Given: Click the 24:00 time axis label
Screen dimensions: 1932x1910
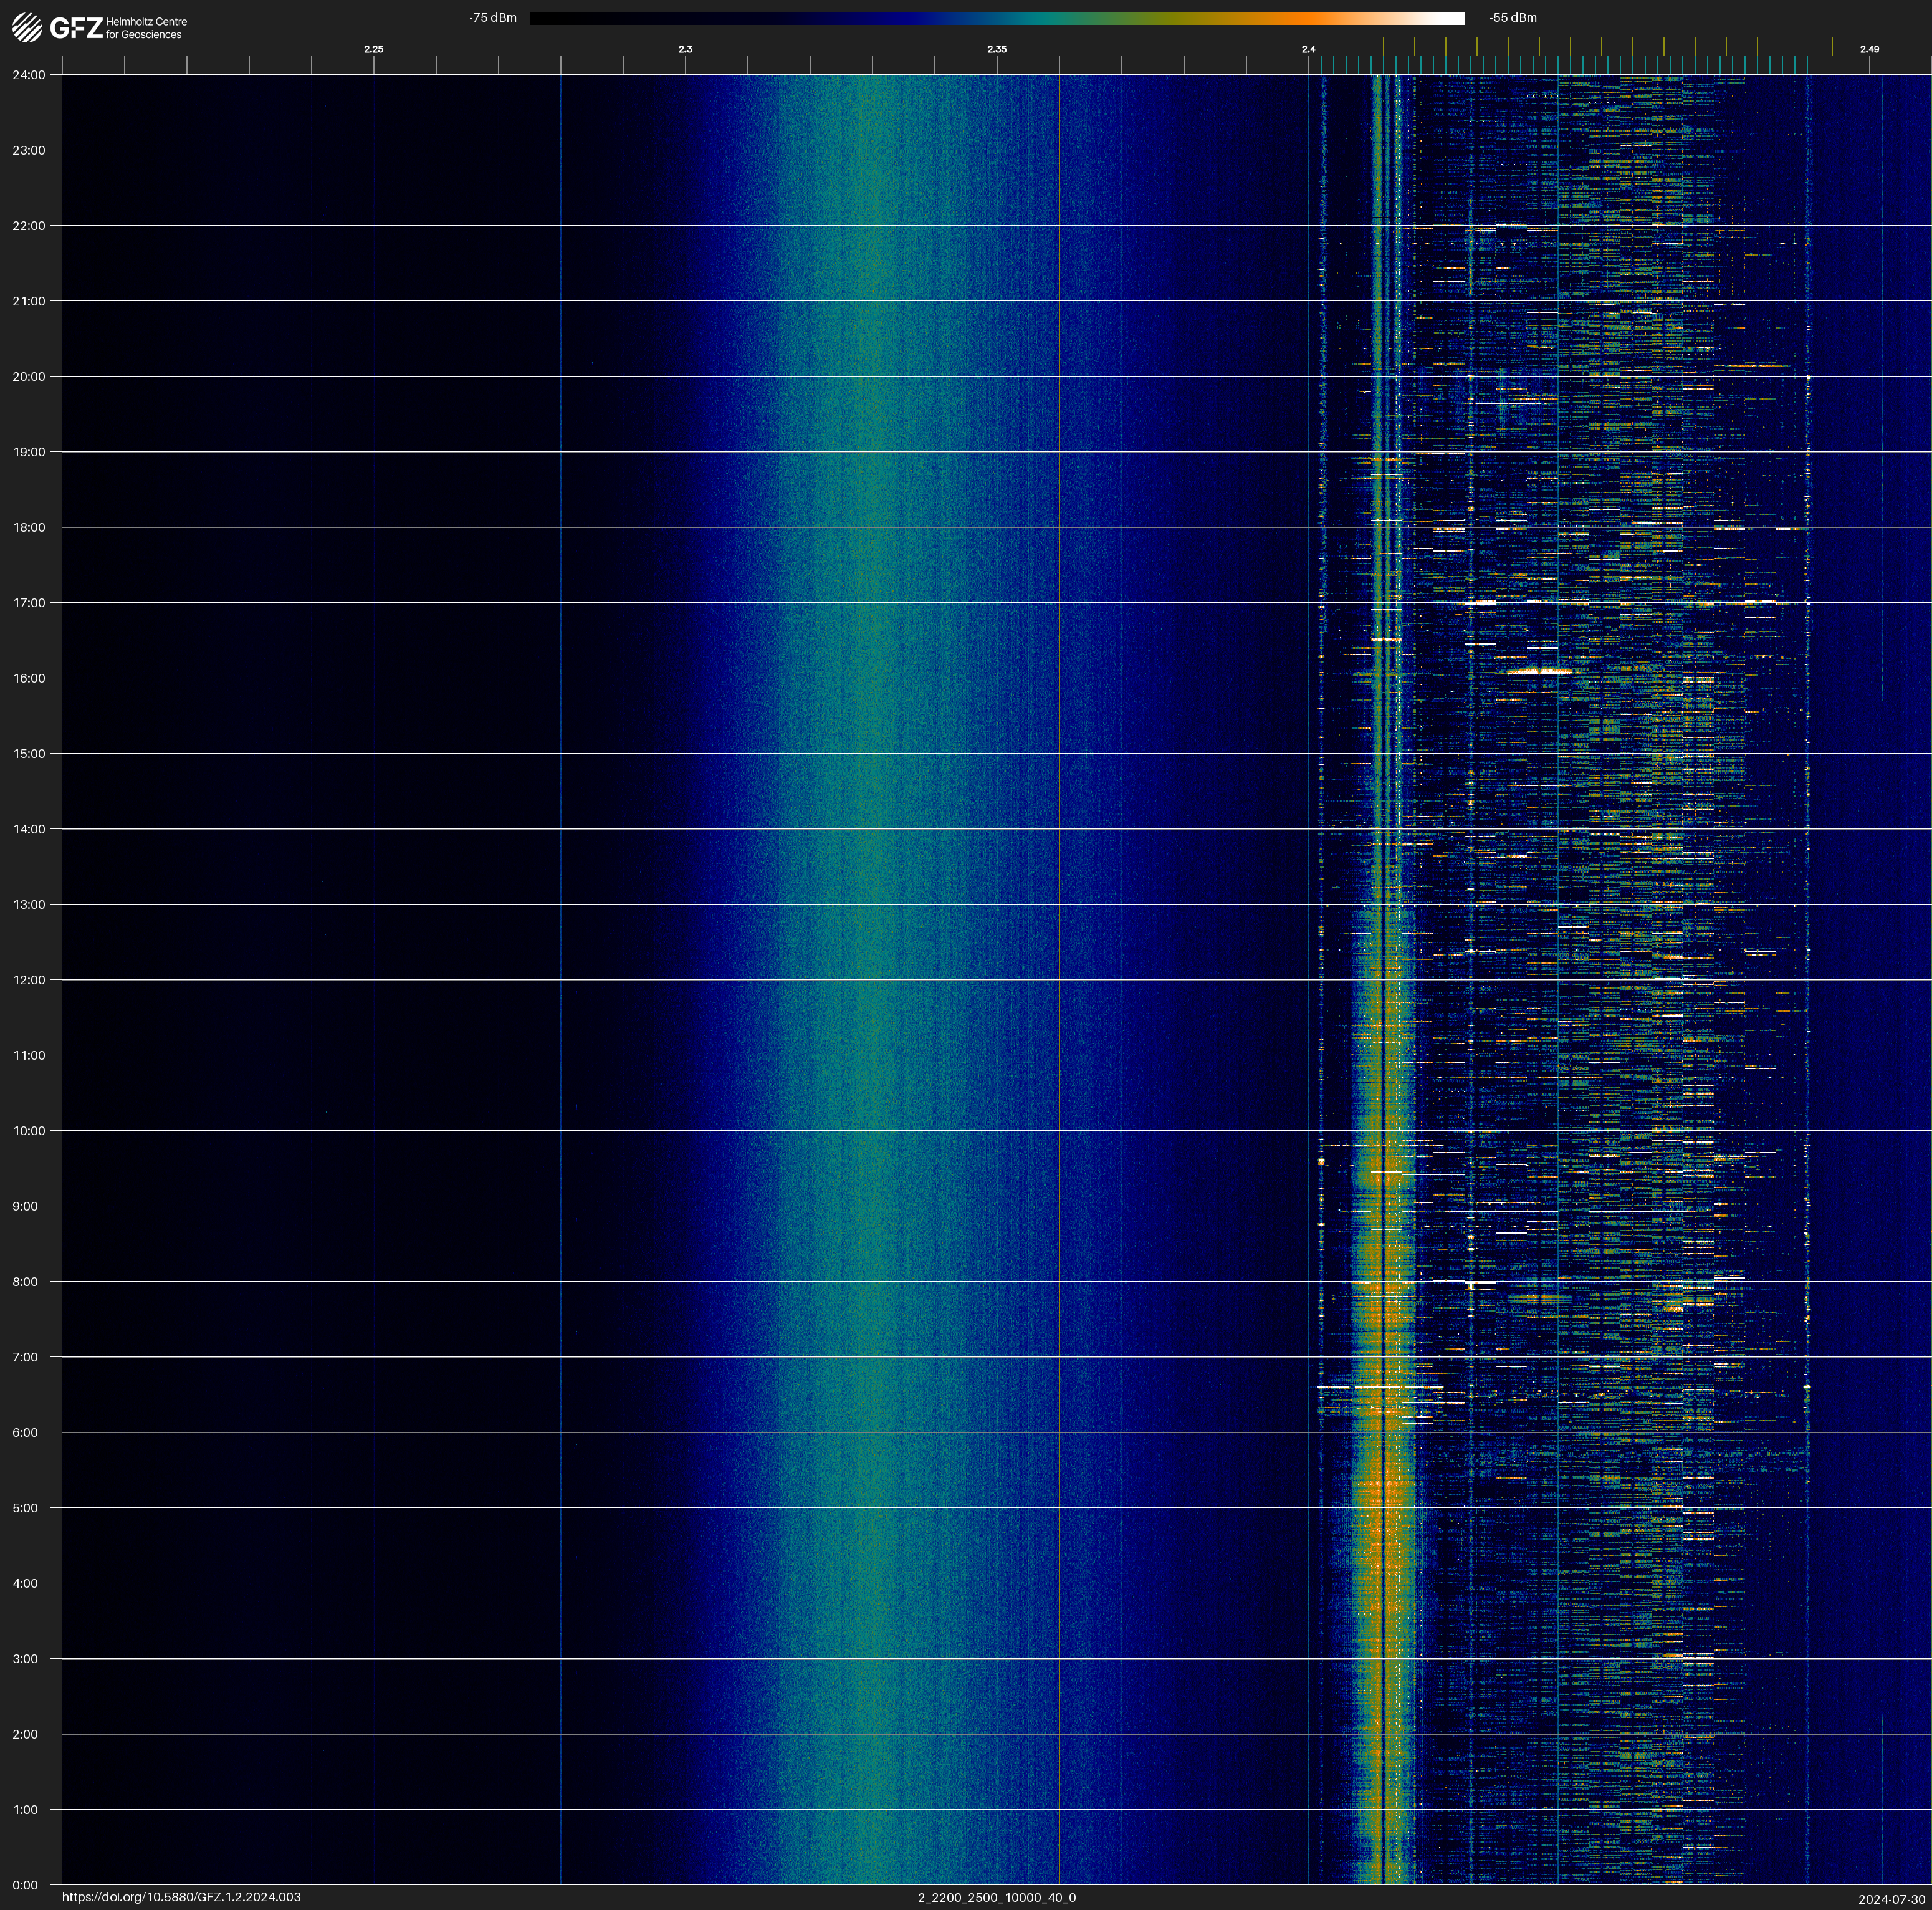Looking at the screenshot, I should [28, 75].
